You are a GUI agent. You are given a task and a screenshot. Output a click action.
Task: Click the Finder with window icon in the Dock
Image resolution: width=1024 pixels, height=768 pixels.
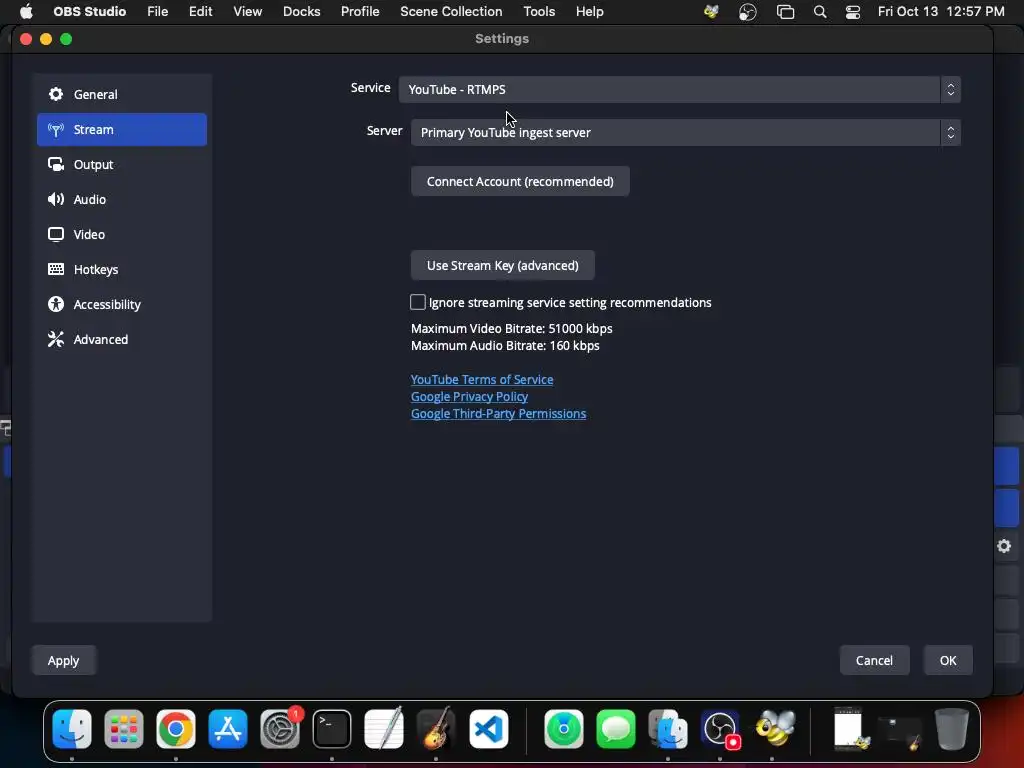click(x=667, y=728)
